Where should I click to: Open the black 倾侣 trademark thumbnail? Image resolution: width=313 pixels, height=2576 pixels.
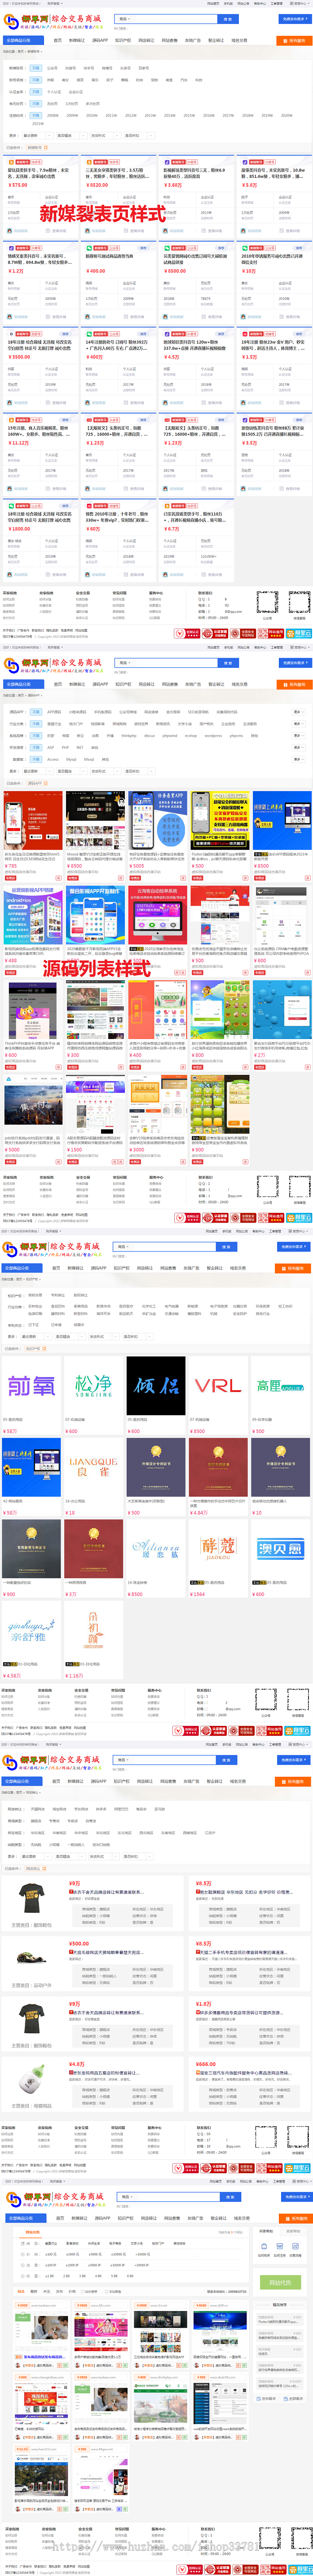156,1385
